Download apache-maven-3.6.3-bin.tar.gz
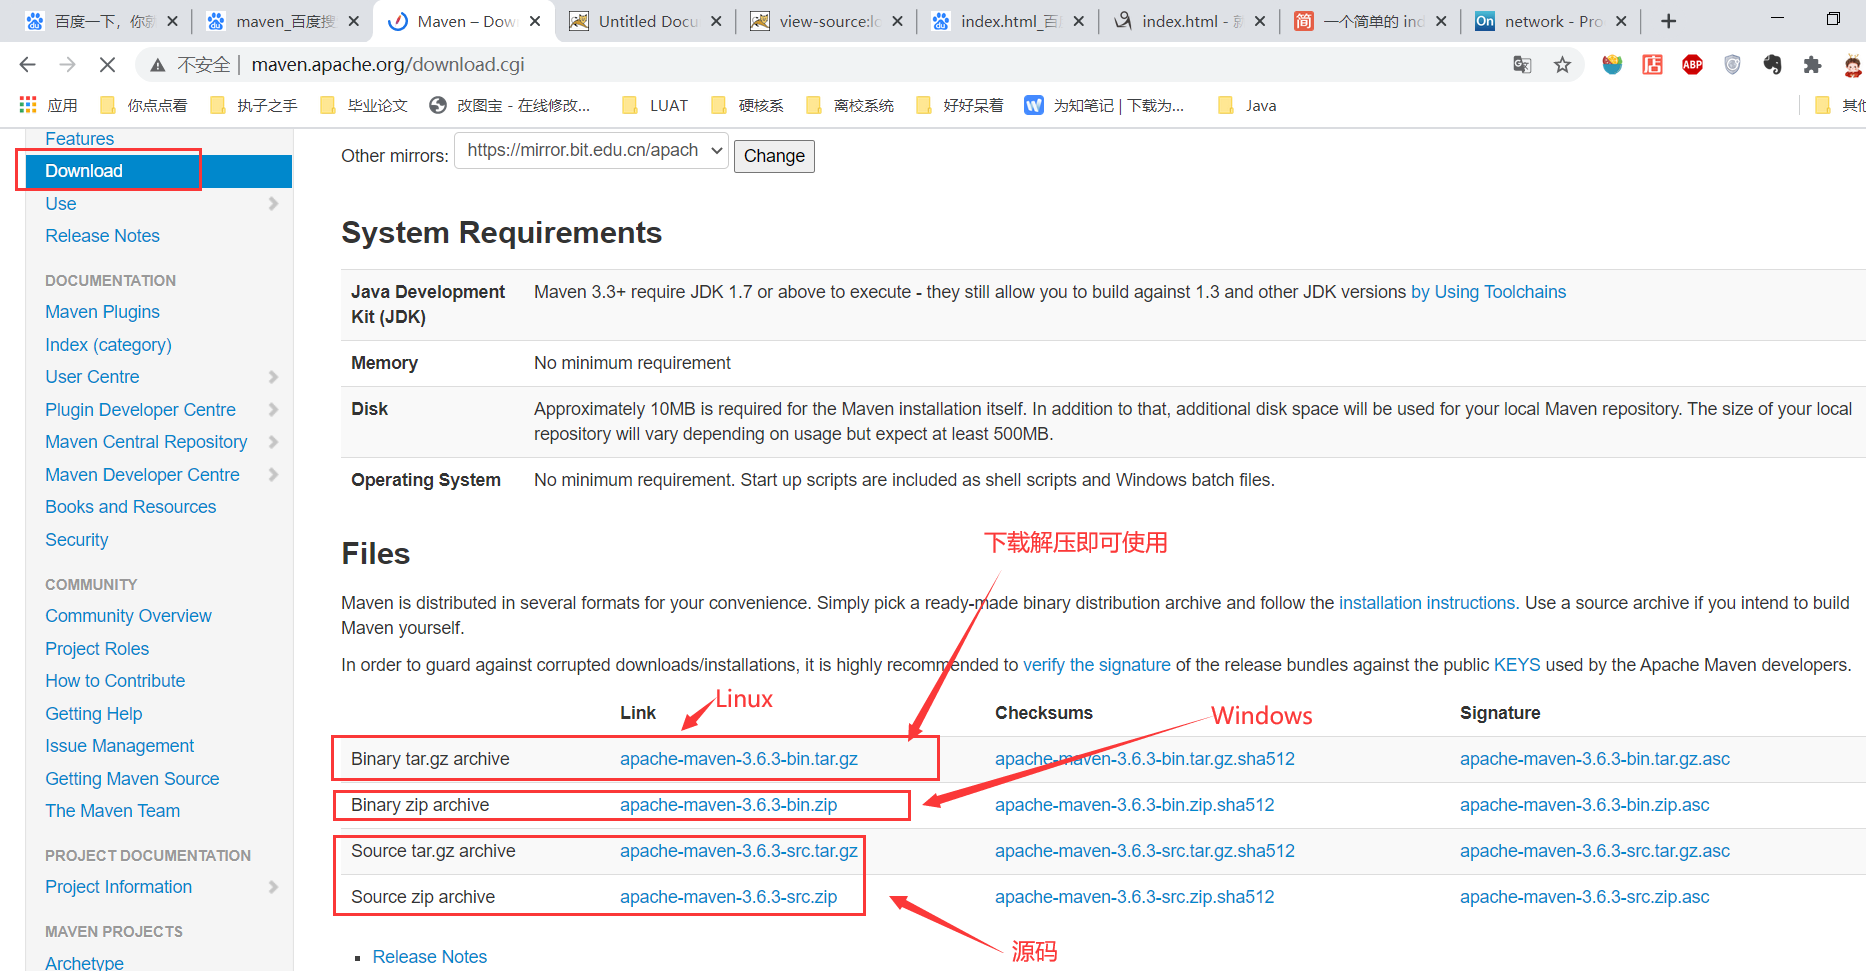Image resolution: width=1866 pixels, height=974 pixels. click(739, 759)
